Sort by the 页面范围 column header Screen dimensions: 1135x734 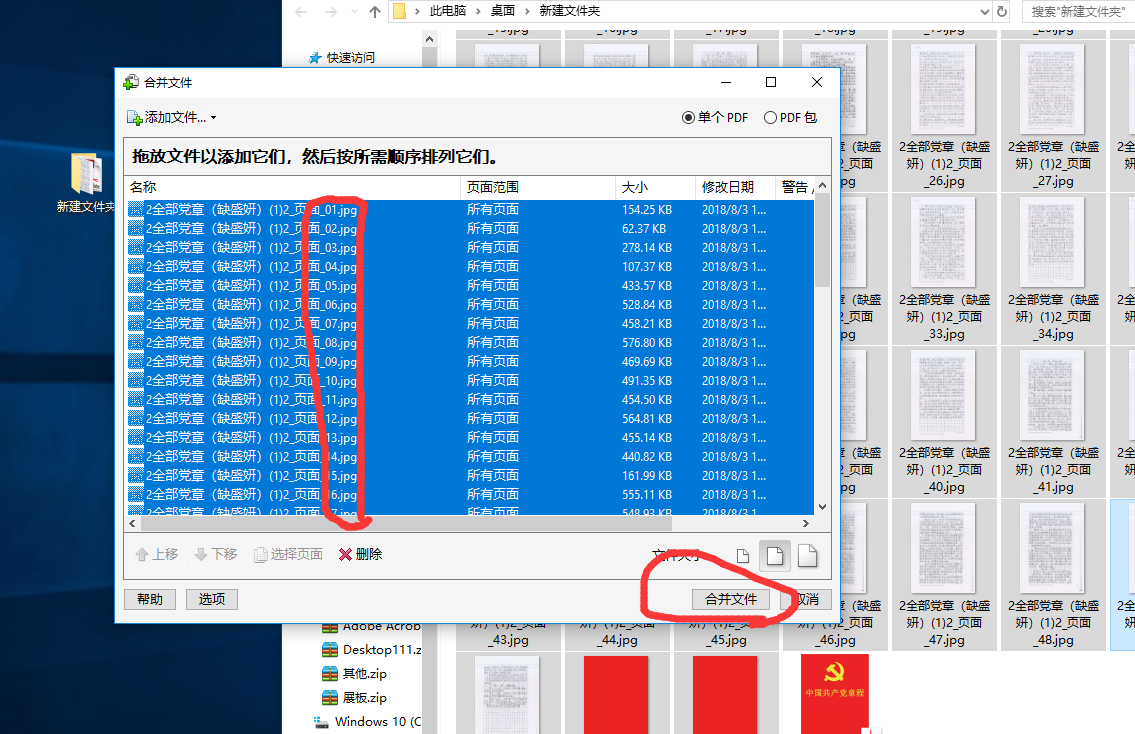tap(538, 187)
